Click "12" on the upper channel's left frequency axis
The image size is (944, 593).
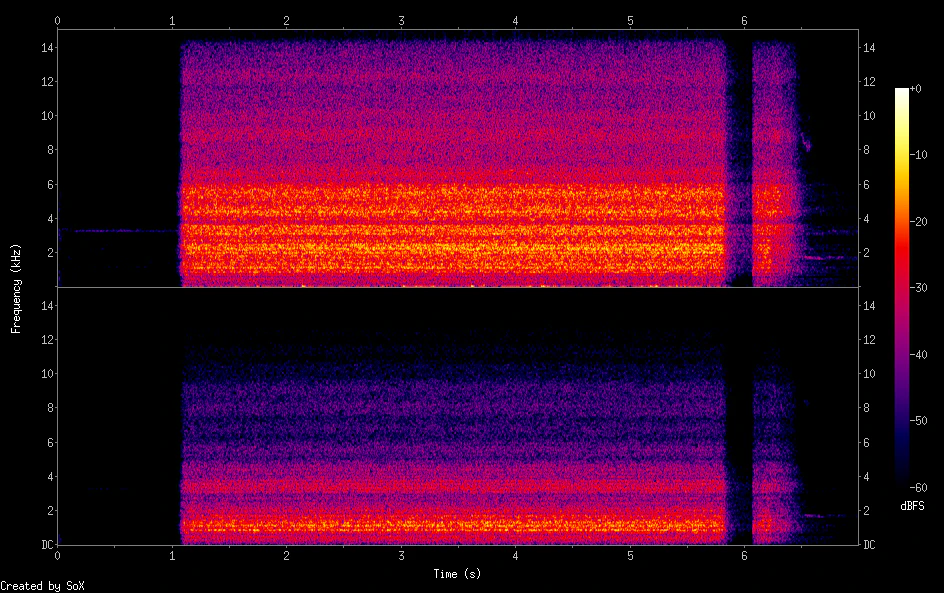(47, 82)
